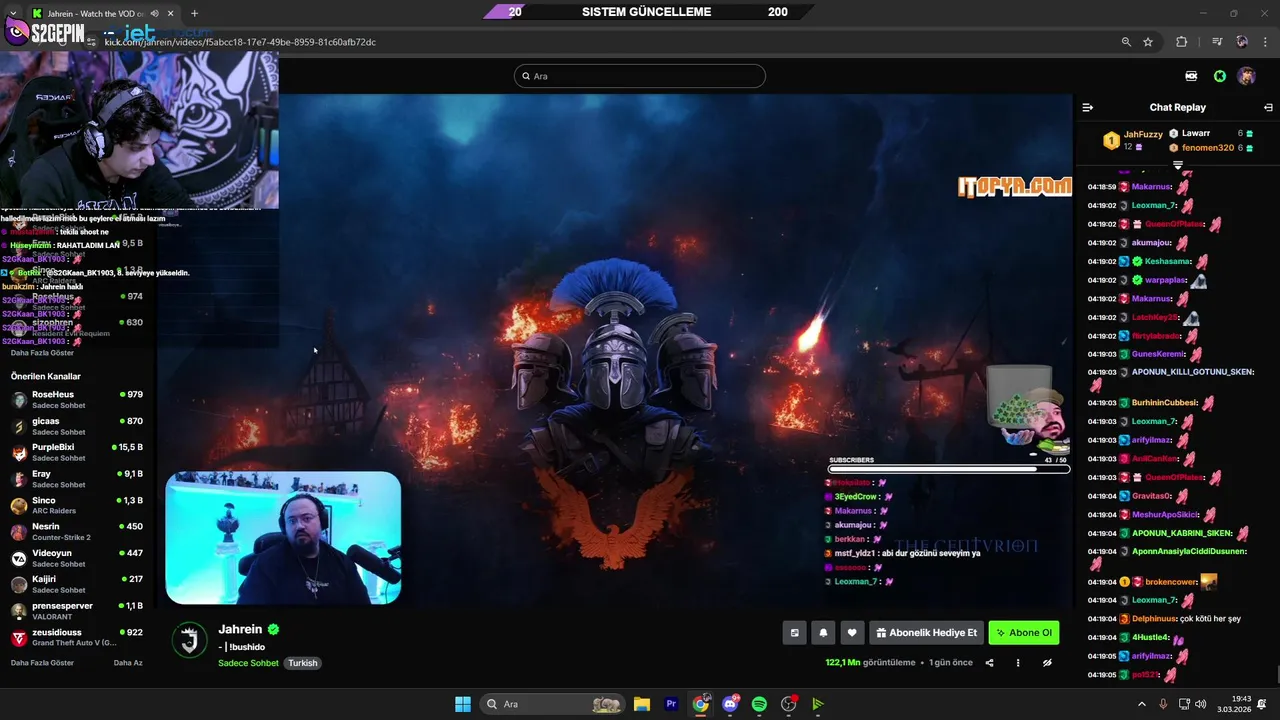Click username Delphinuus in chat replay
Image resolution: width=1280 pixels, height=720 pixels.
1154,619
